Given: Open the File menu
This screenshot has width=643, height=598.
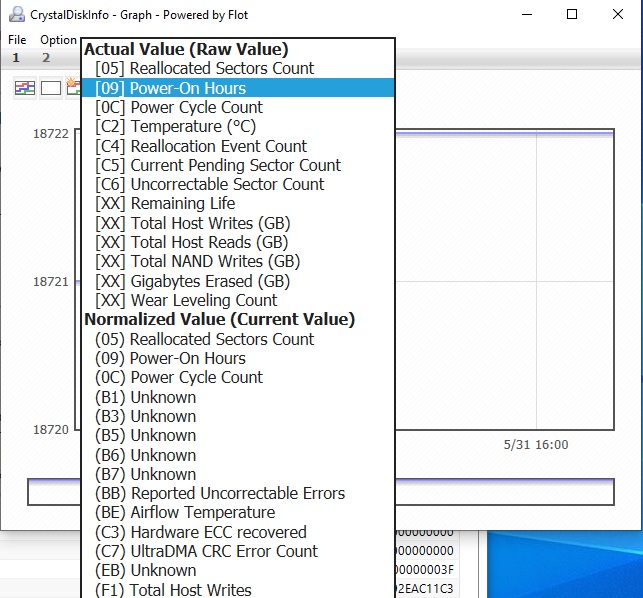Looking at the screenshot, I should tap(17, 40).
